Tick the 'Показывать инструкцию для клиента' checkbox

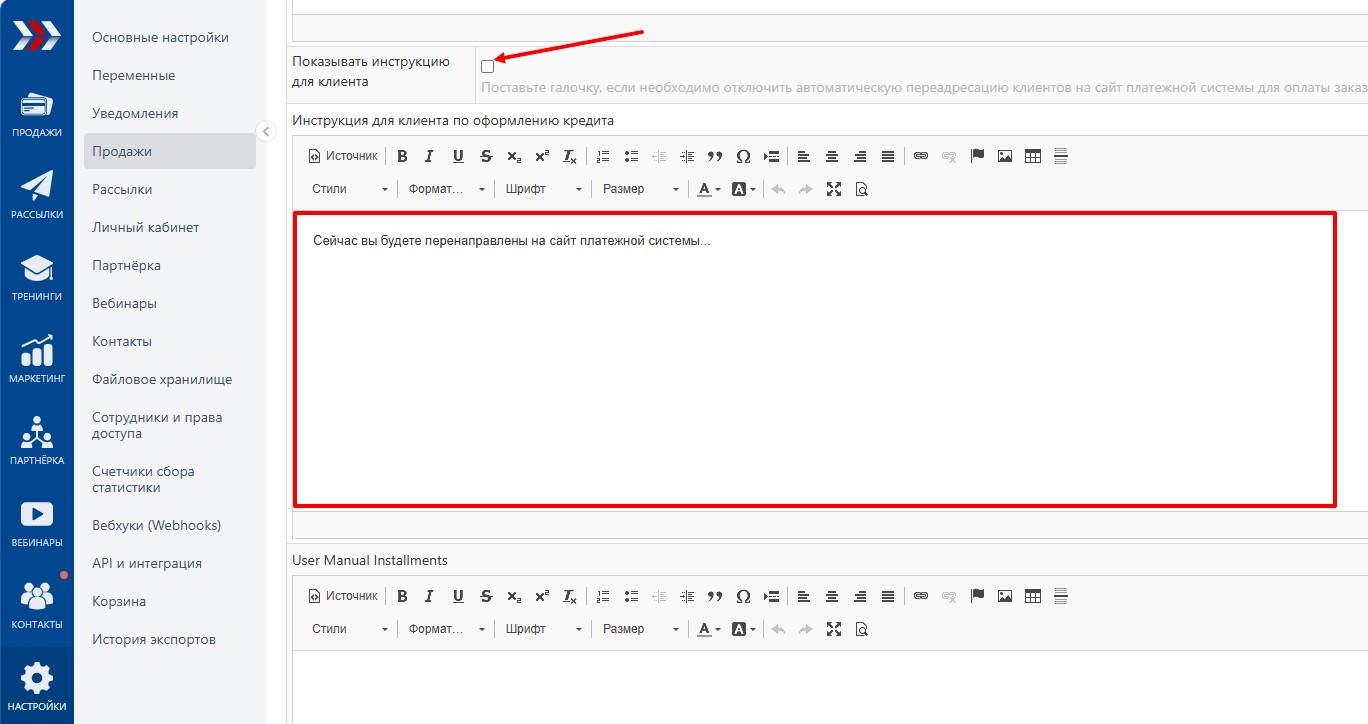pyautogui.click(x=487, y=66)
